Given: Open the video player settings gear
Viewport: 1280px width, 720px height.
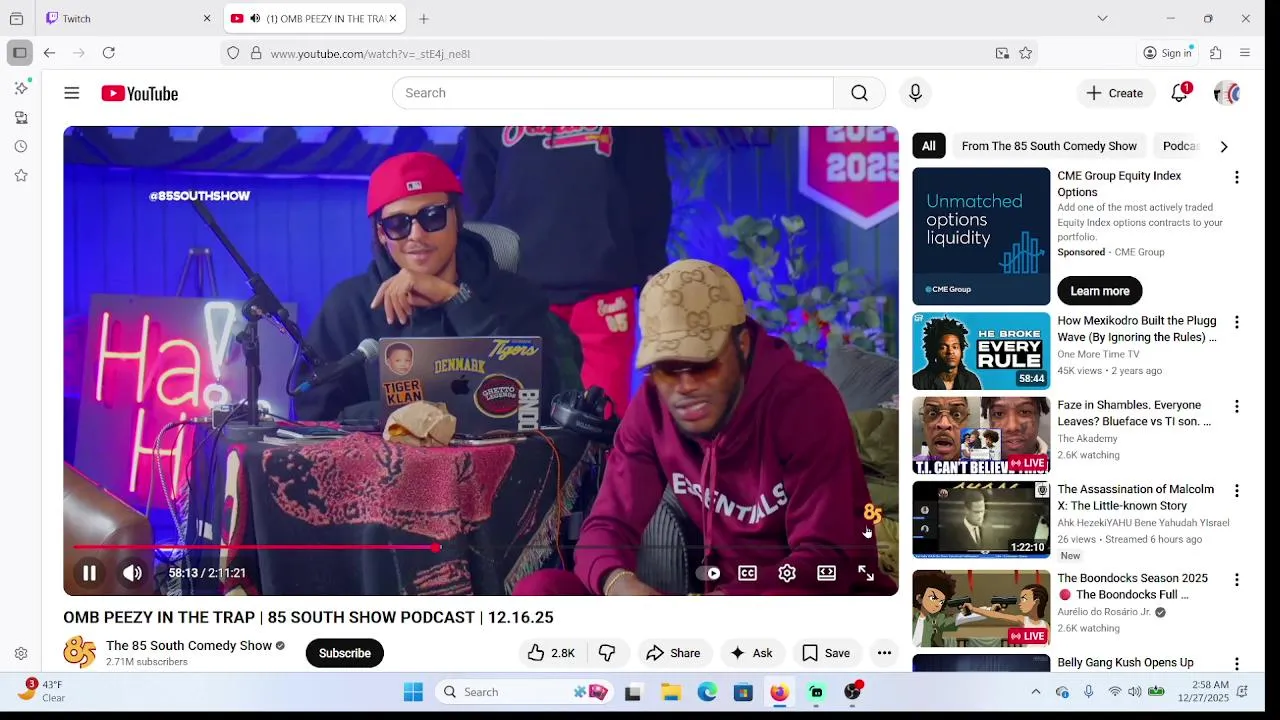Looking at the screenshot, I should (787, 573).
